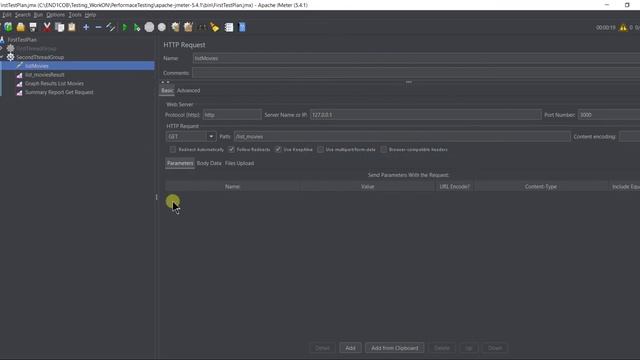Viewport: 640px width, 360px height.
Task: Select the Summary Report Get Request tree item
Action: [59, 92]
